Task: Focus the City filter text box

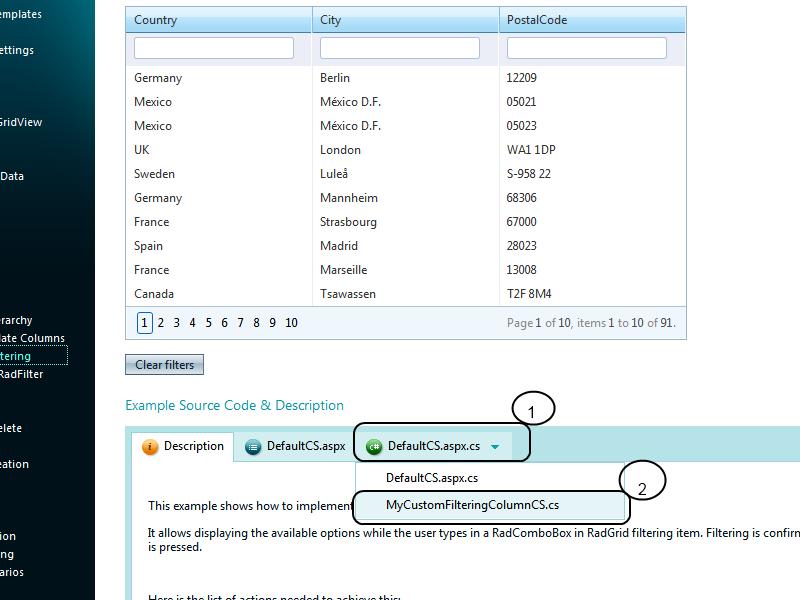Action: pyautogui.click(x=400, y=48)
